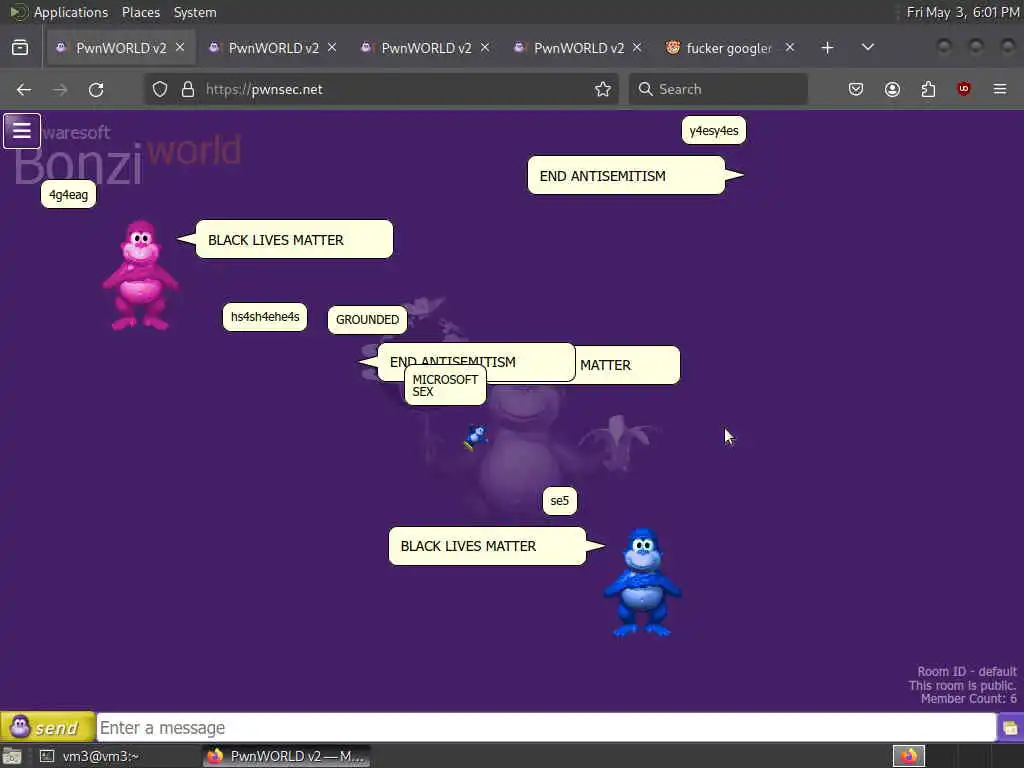
Task: Open the System menu
Action: click(195, 12)
